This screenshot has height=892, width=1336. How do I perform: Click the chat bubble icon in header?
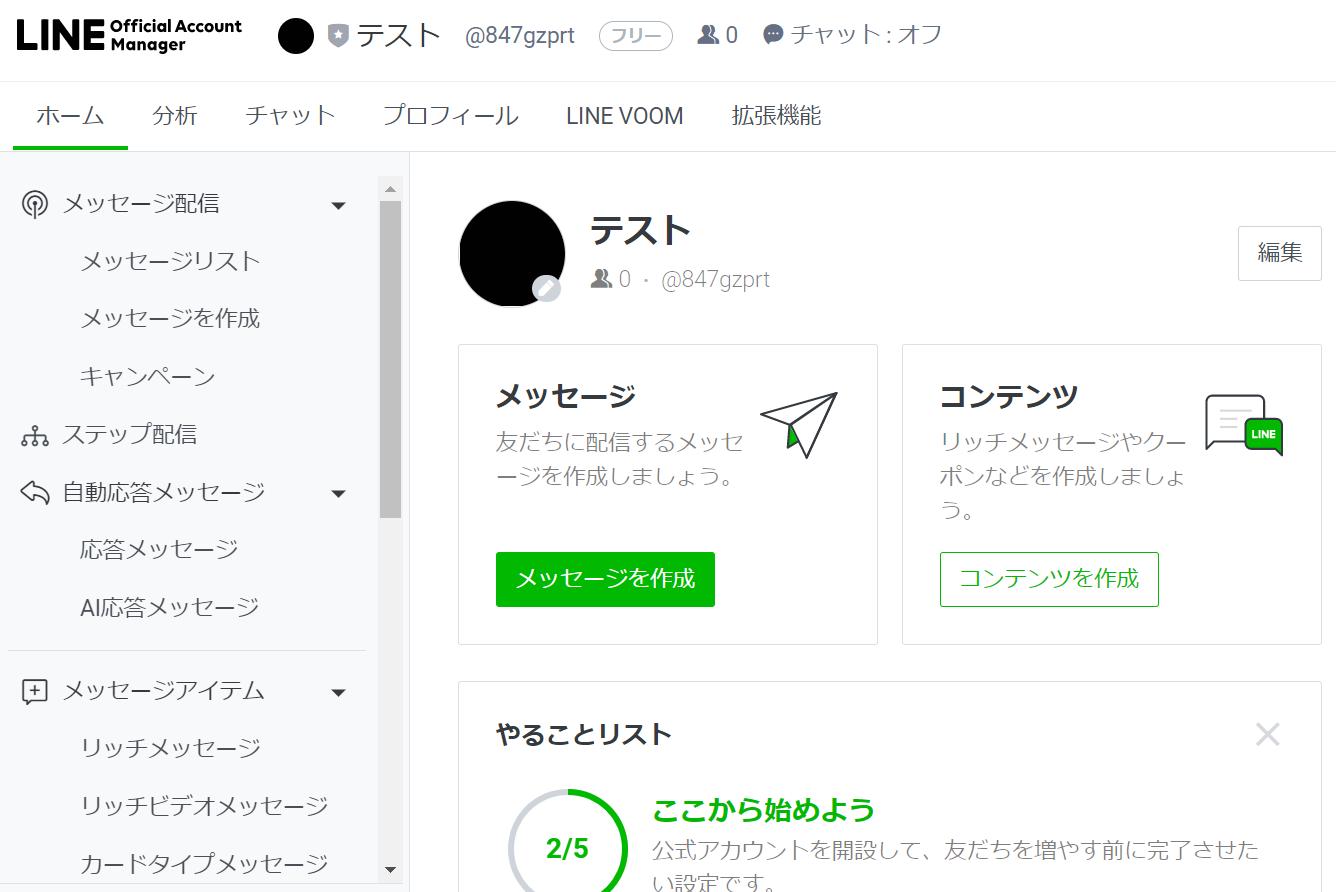pos(773,35)
